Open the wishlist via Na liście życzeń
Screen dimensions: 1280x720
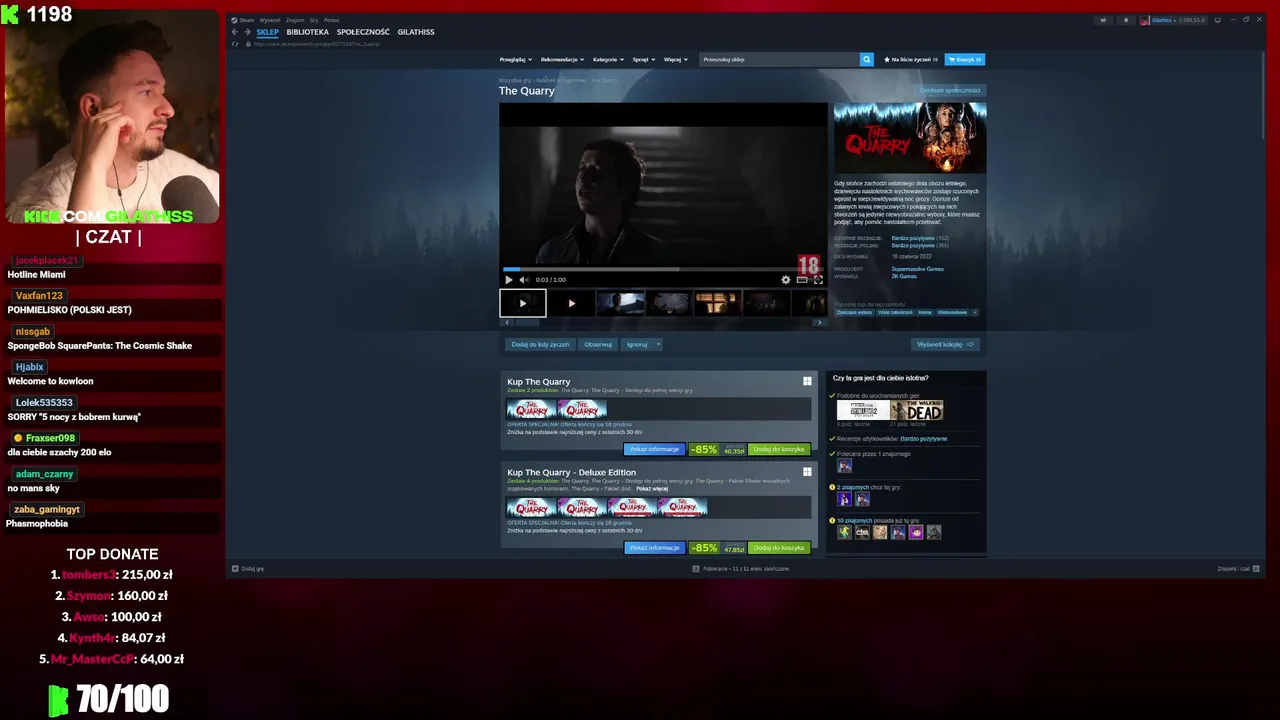[x=910, y=59]
